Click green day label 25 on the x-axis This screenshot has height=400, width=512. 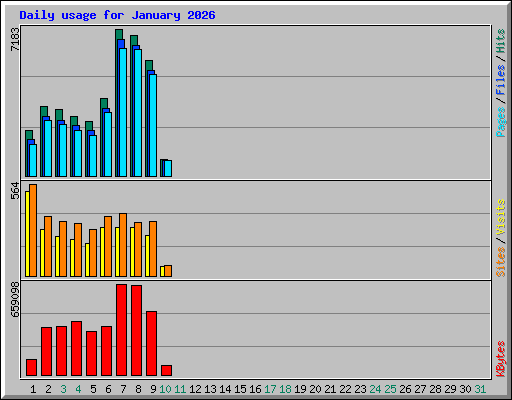pos(390,389)
